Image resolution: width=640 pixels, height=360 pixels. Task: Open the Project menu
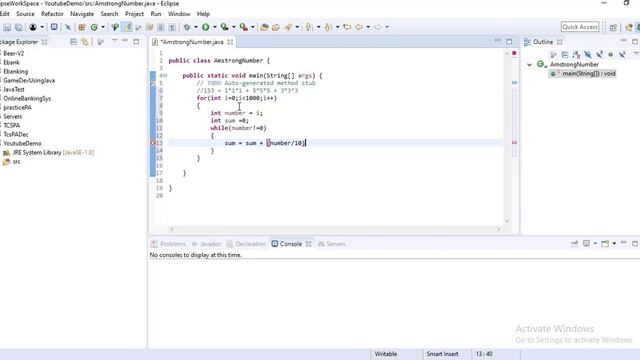[134, 14]
